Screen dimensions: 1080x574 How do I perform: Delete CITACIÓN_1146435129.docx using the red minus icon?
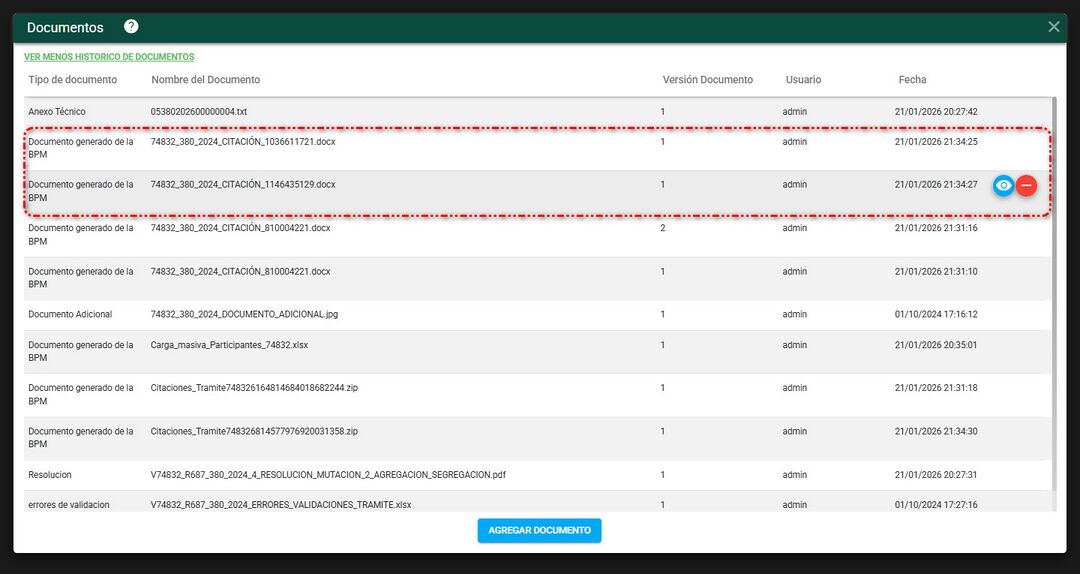[1027, 185]
